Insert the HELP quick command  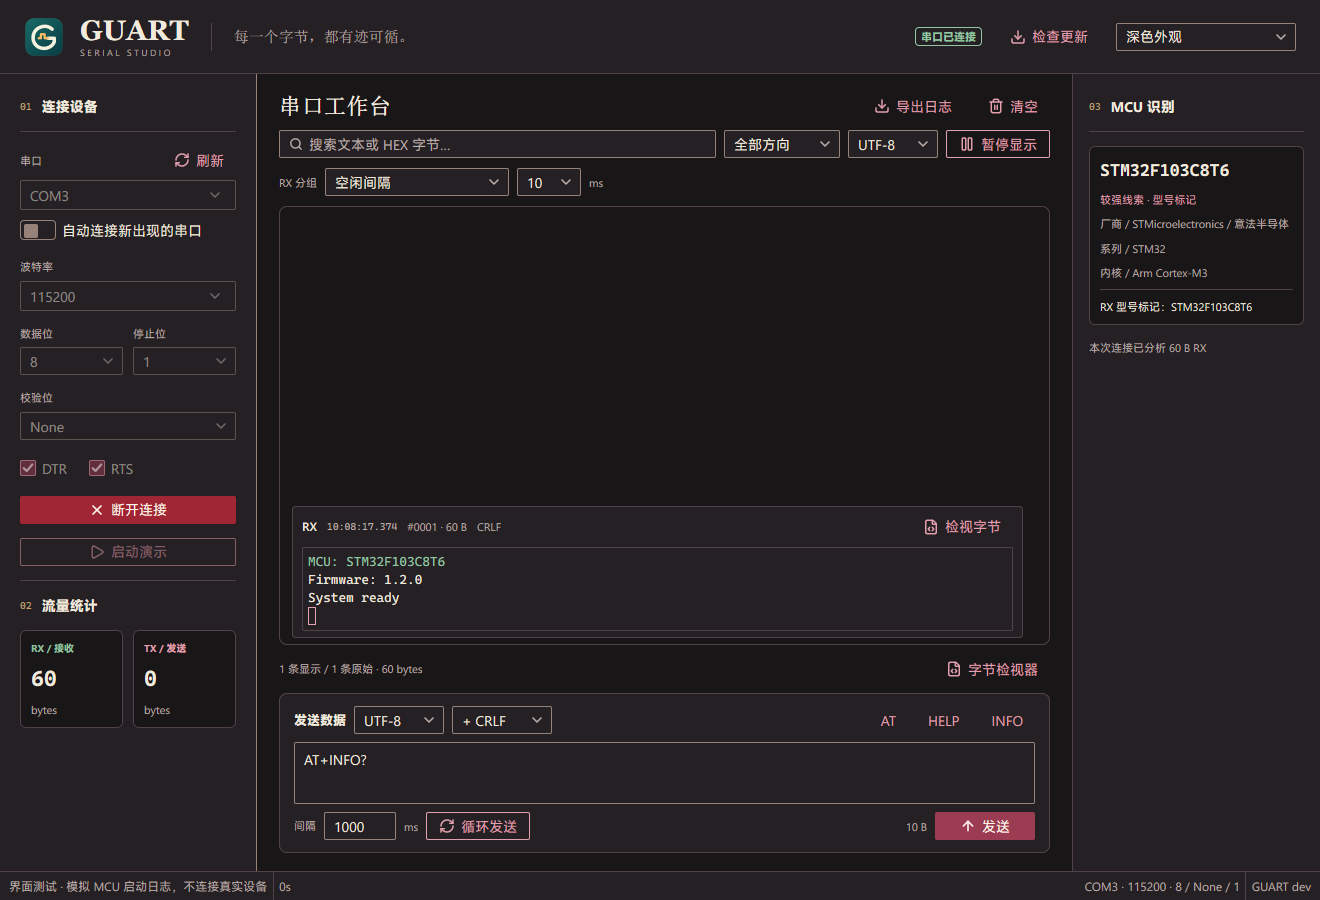point(943,721)
